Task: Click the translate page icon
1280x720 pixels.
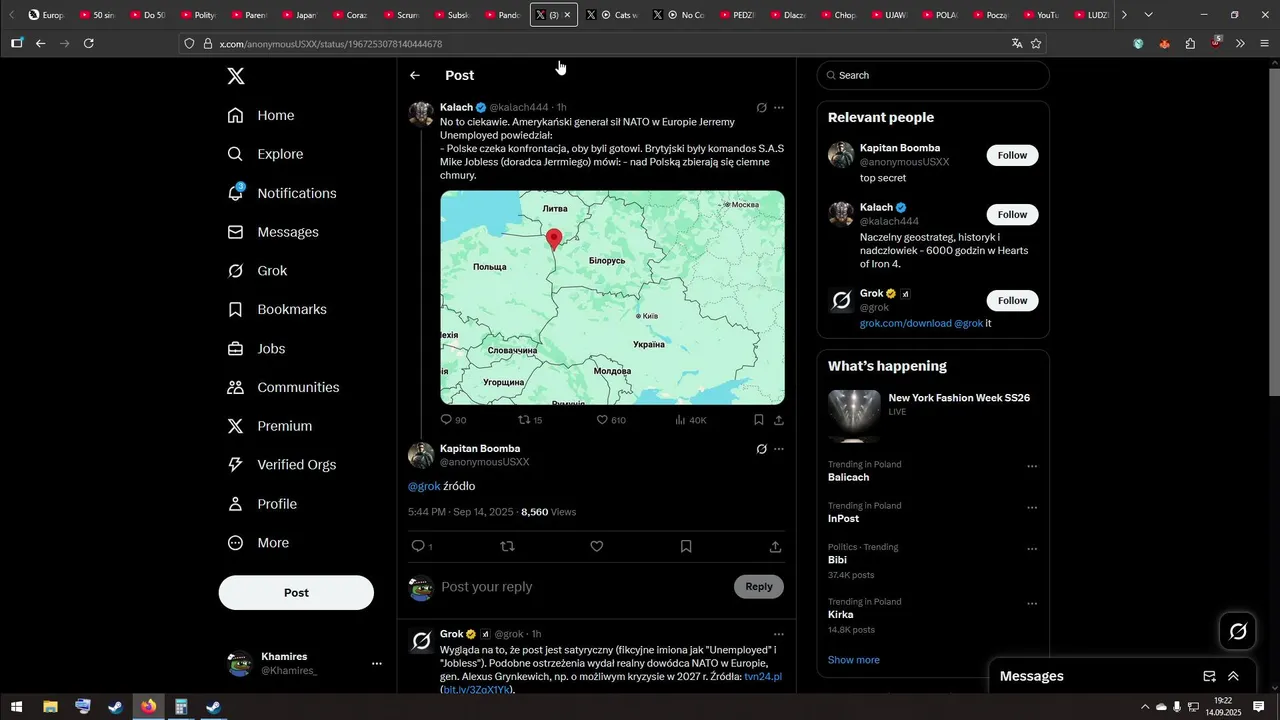Action: coord(1017,44)
